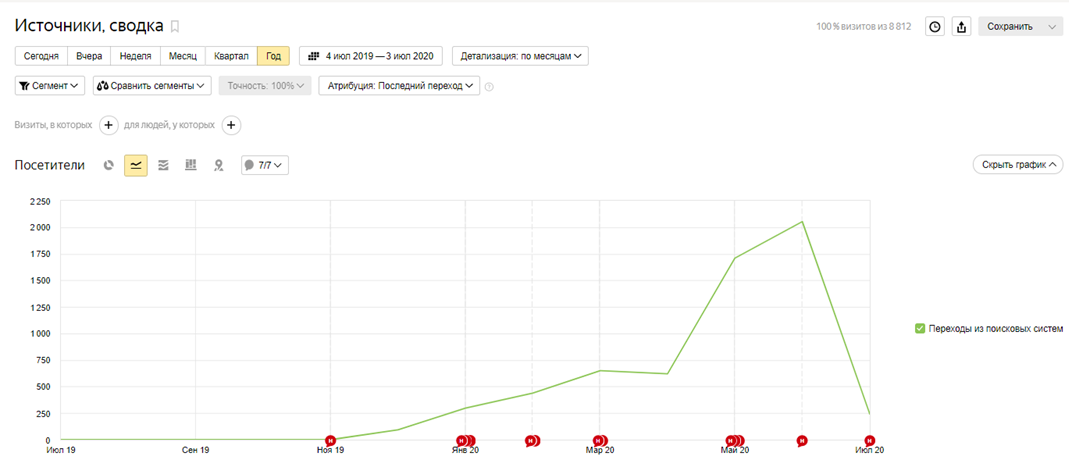1069x469 pixels.
Task: Collapse the chart with Скрыть график
Action: tap(1018, 165)
